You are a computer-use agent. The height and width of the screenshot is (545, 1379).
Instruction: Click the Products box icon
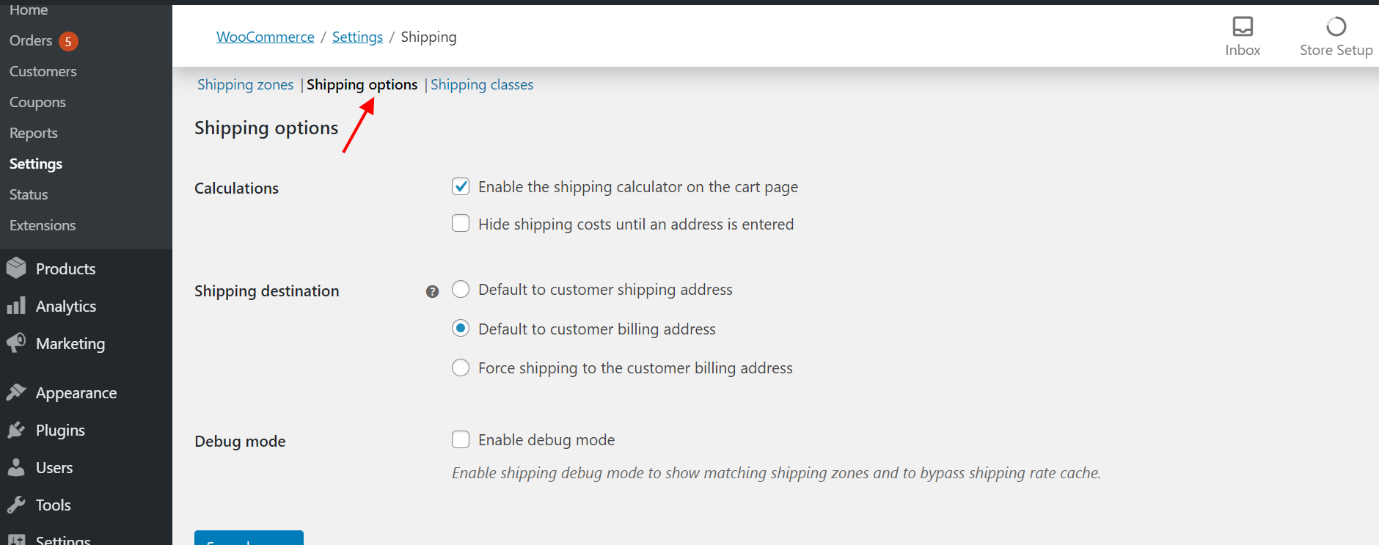[x=15, y=269]
